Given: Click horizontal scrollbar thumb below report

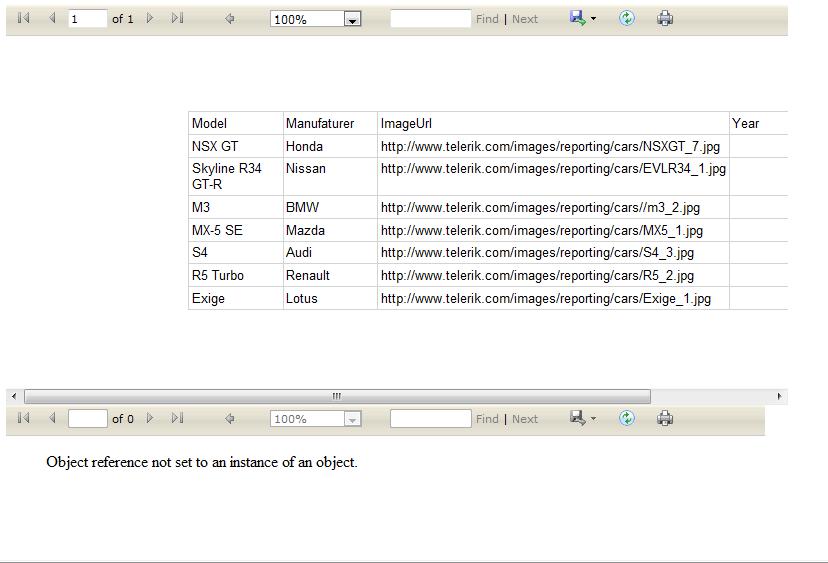Looking at the screenshot, I should pos(337,396).
